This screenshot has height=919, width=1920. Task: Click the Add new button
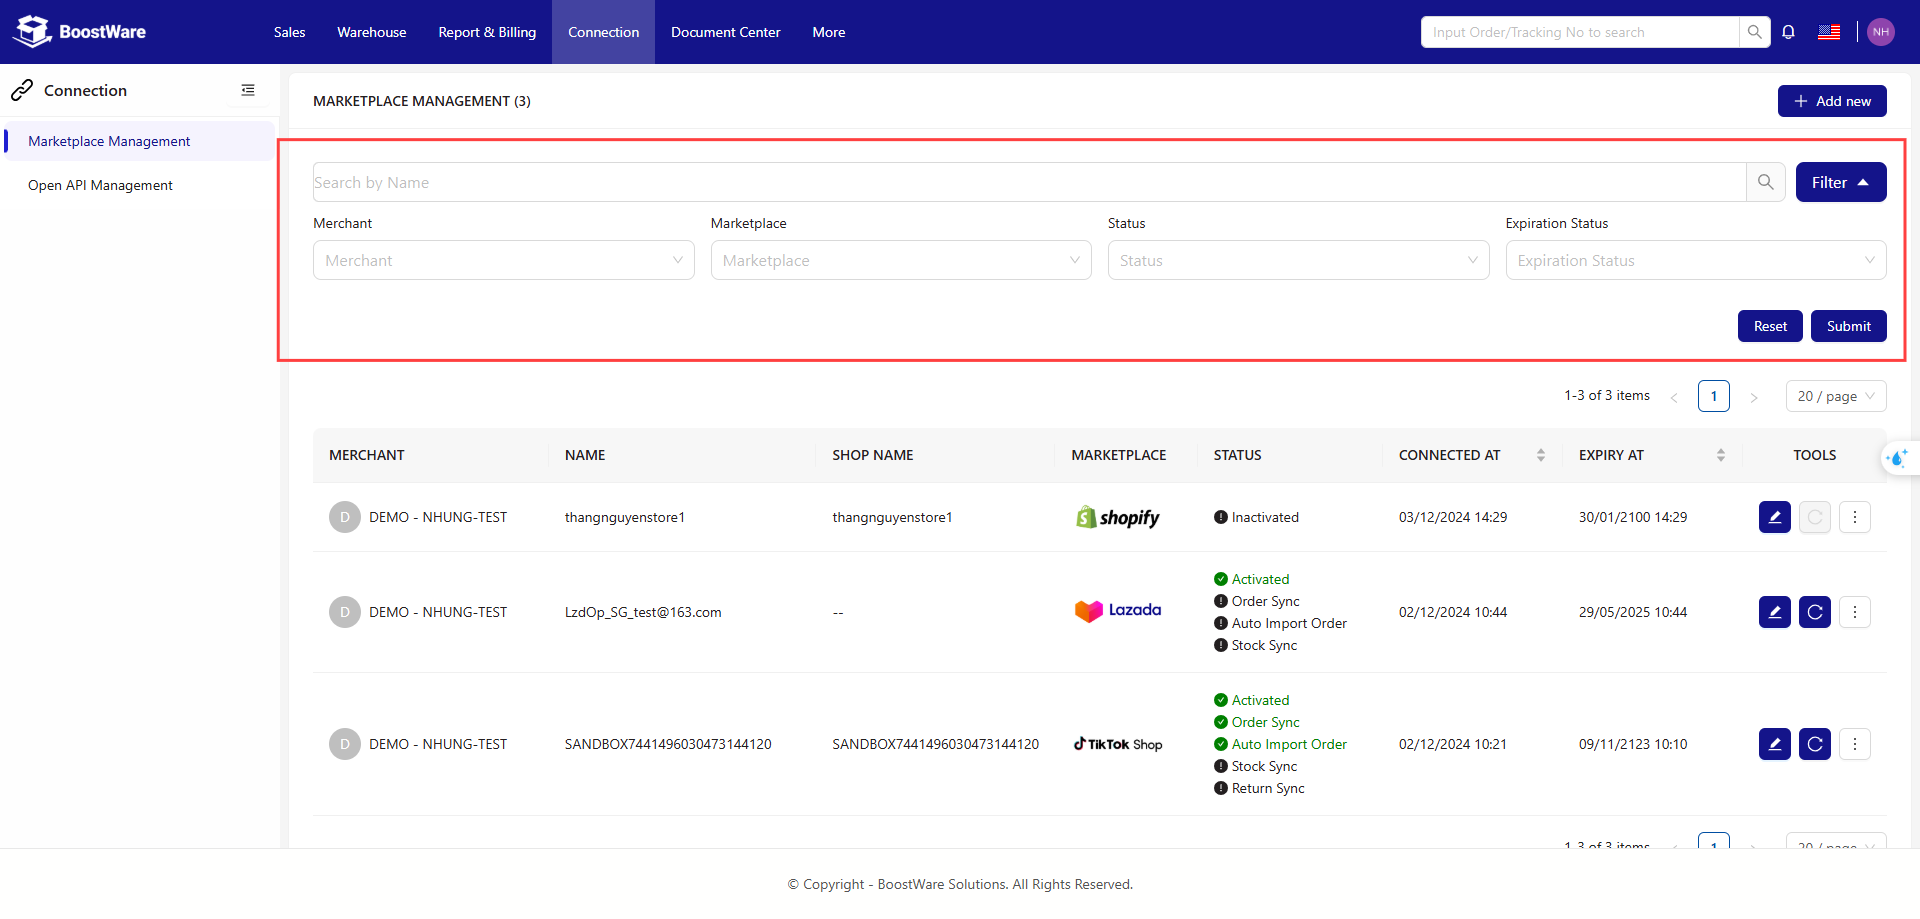[x=1831, y=101]
